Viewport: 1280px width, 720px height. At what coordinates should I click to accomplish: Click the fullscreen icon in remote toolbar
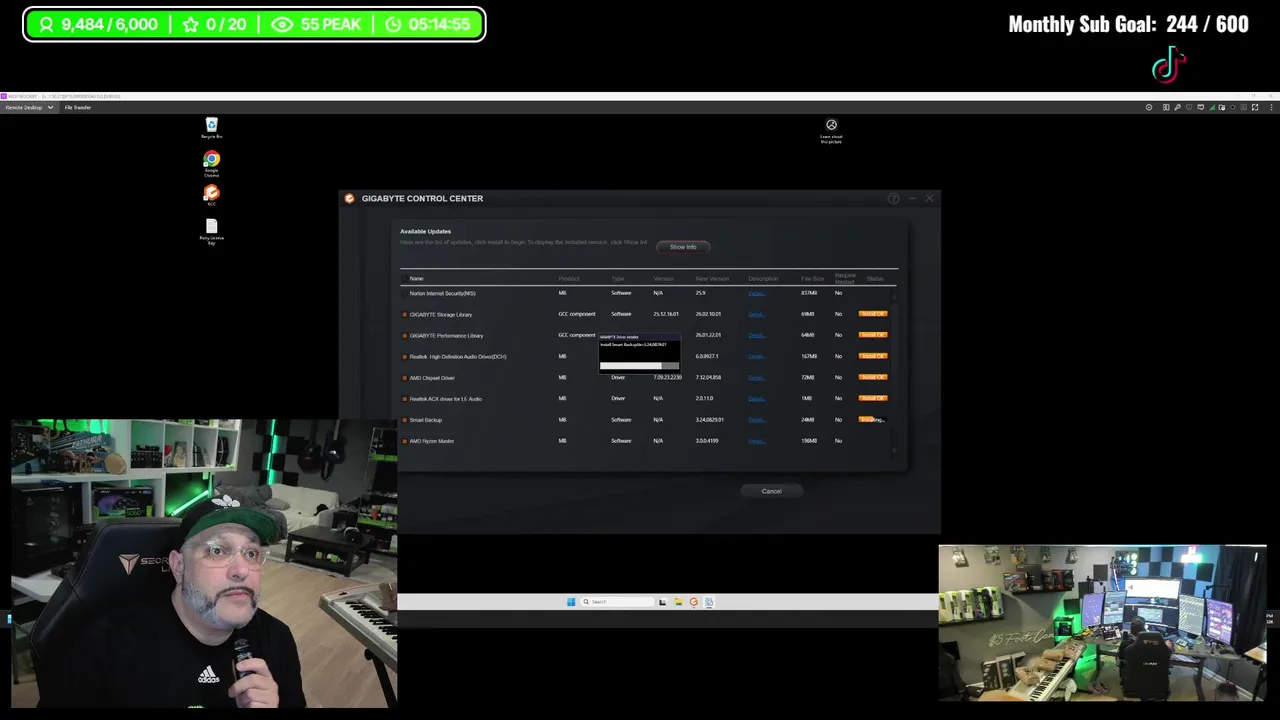[x=1255, y=107]
